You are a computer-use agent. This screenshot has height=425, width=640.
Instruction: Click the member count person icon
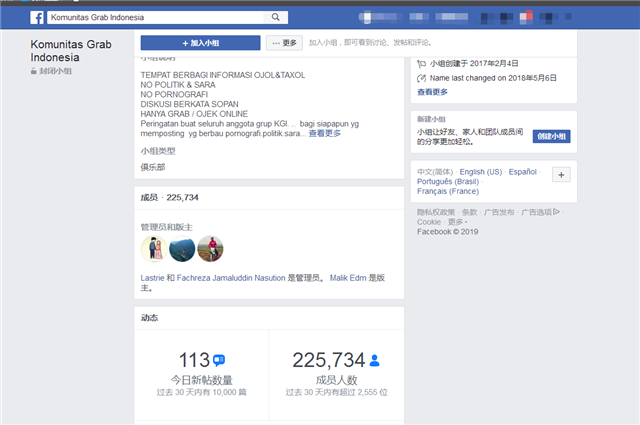pos(374,360)
